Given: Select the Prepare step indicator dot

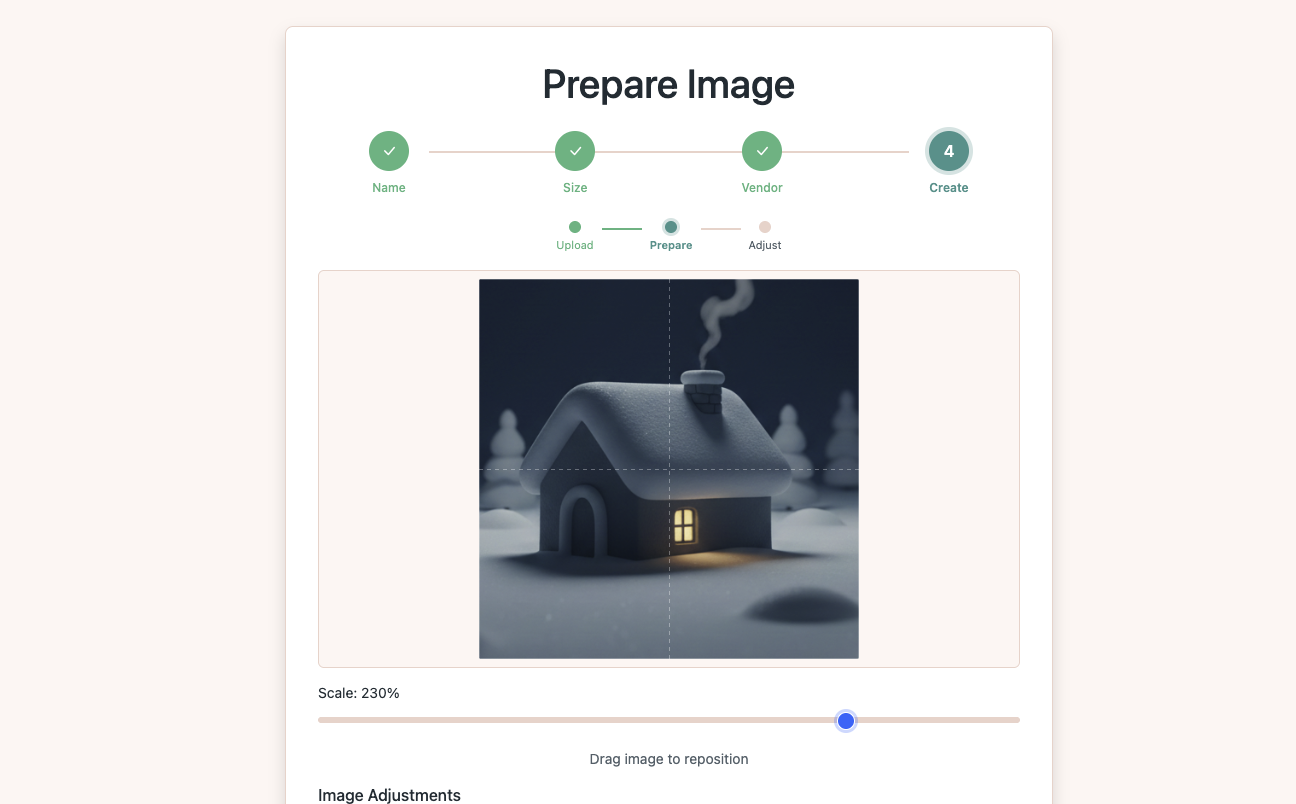Looking at the screenshot, I should click(x=671, y=227).
